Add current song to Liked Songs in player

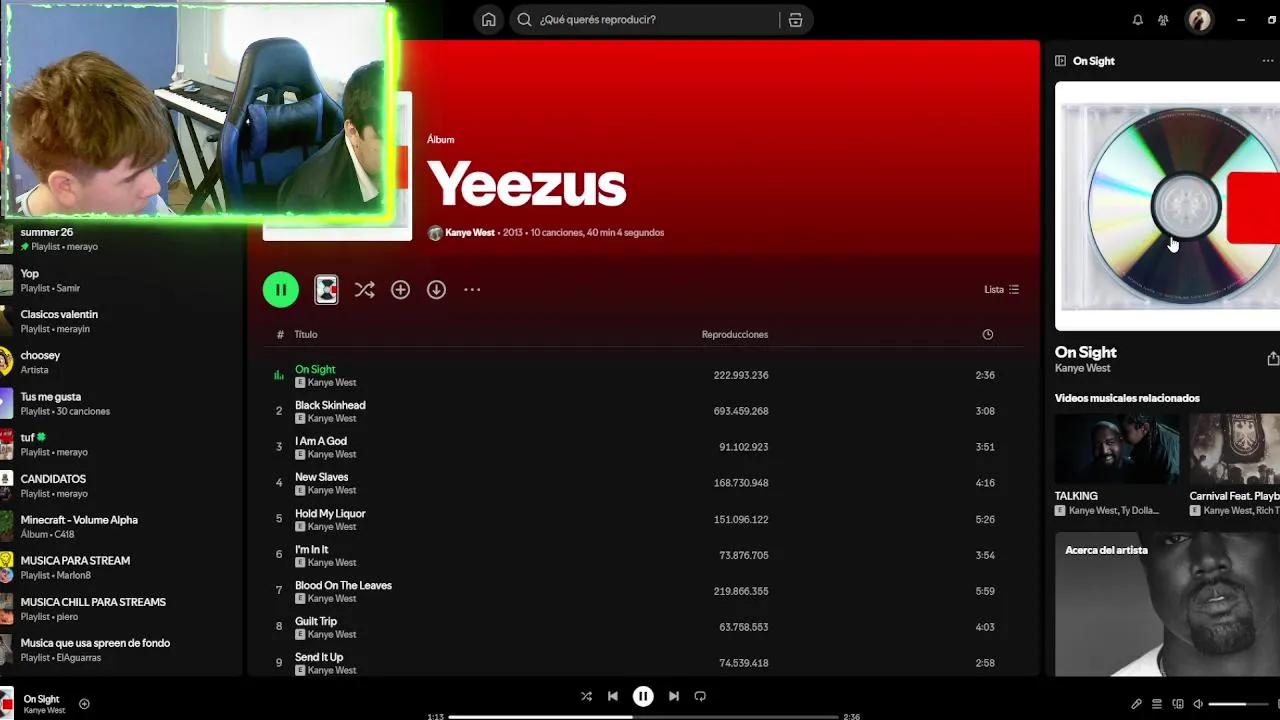tap(84, 704)
